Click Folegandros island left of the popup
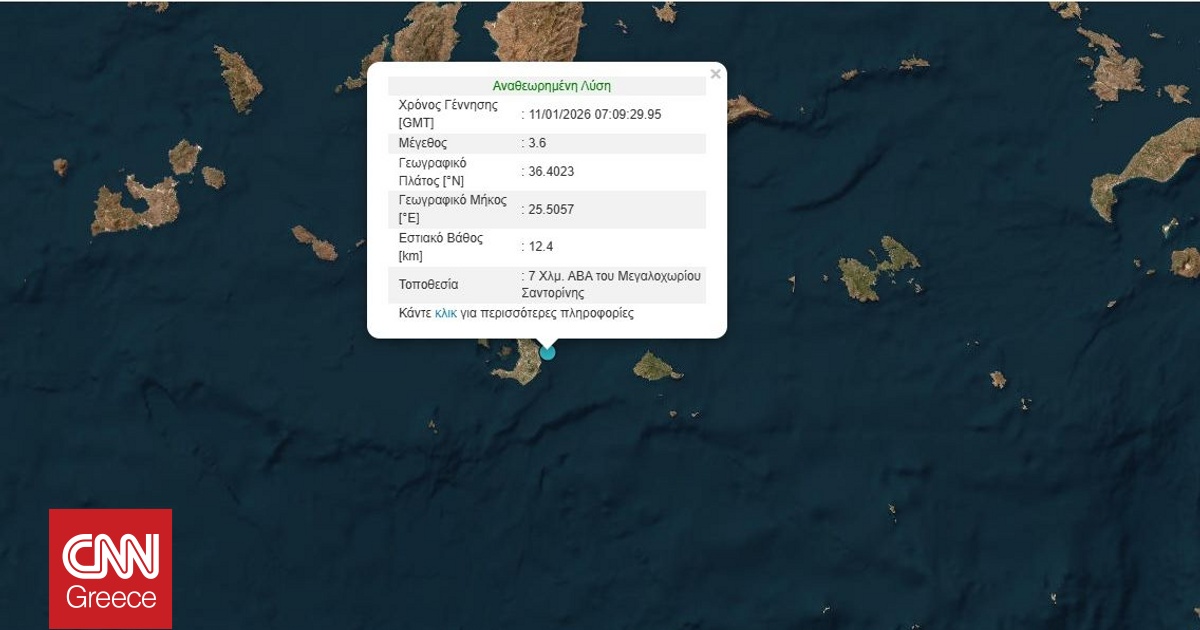This screenshot has height=630, width=1200. (x=315, y=242)
